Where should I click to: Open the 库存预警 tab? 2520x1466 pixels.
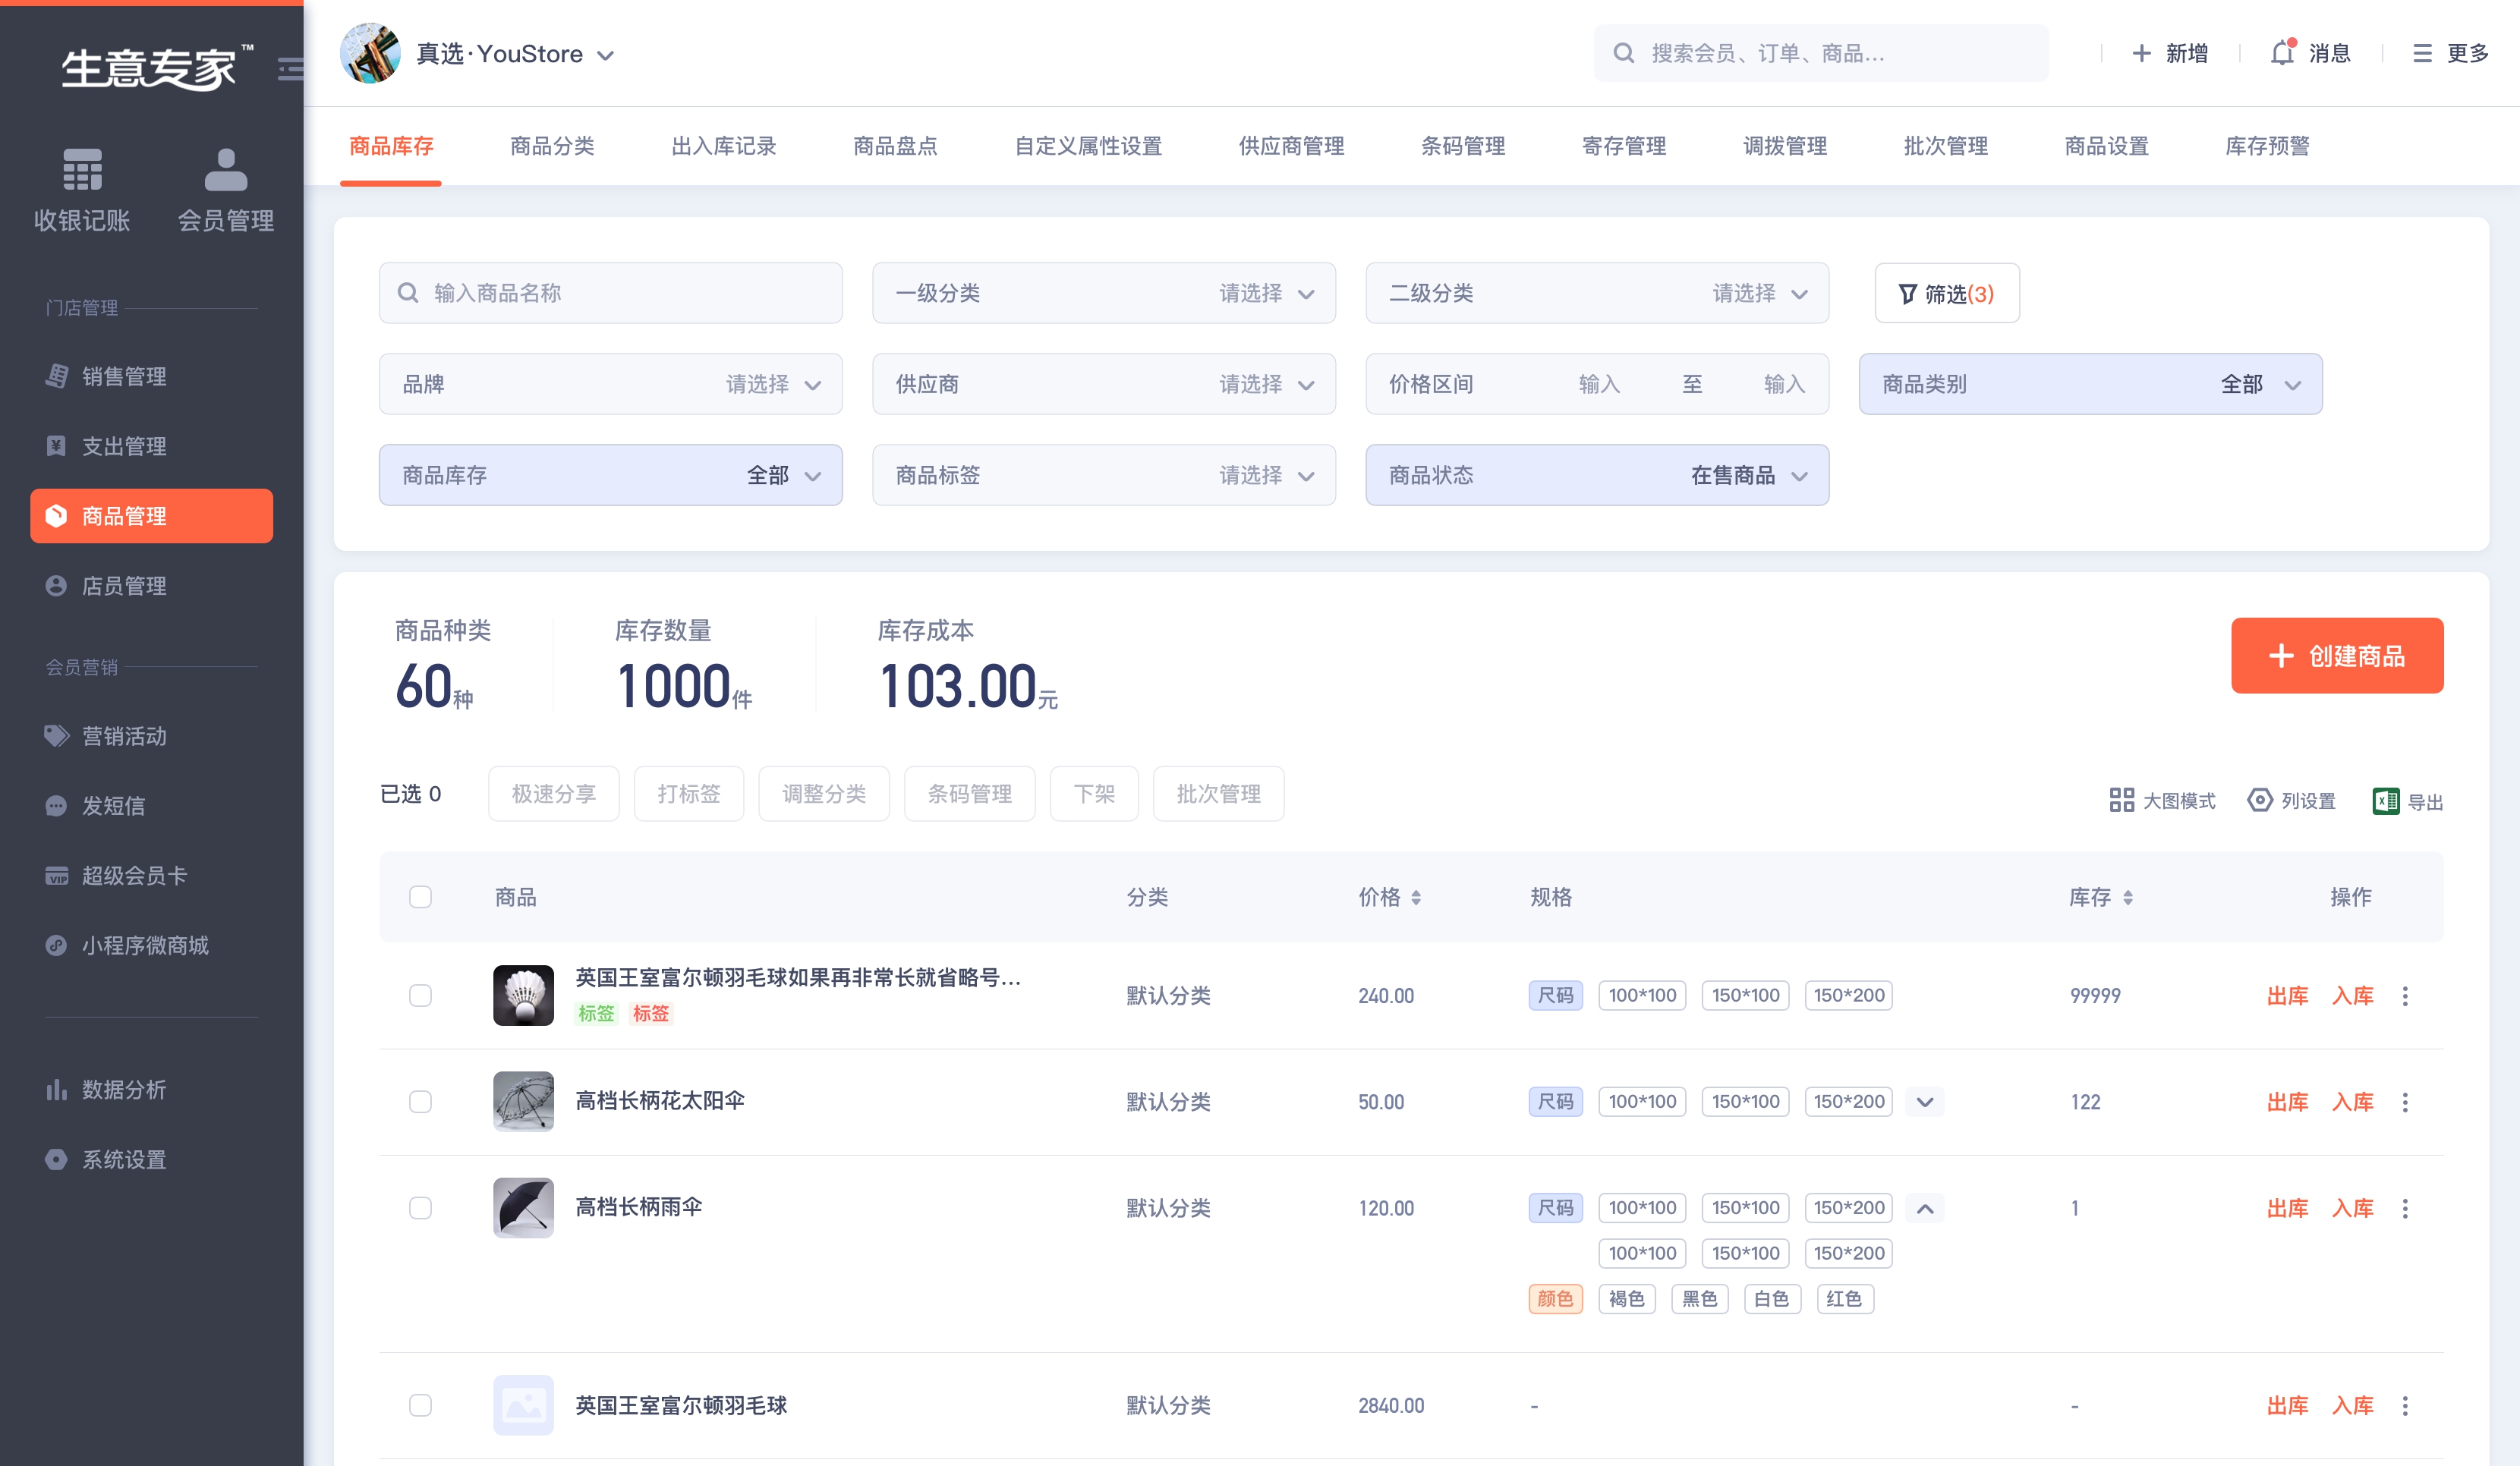2267,146
